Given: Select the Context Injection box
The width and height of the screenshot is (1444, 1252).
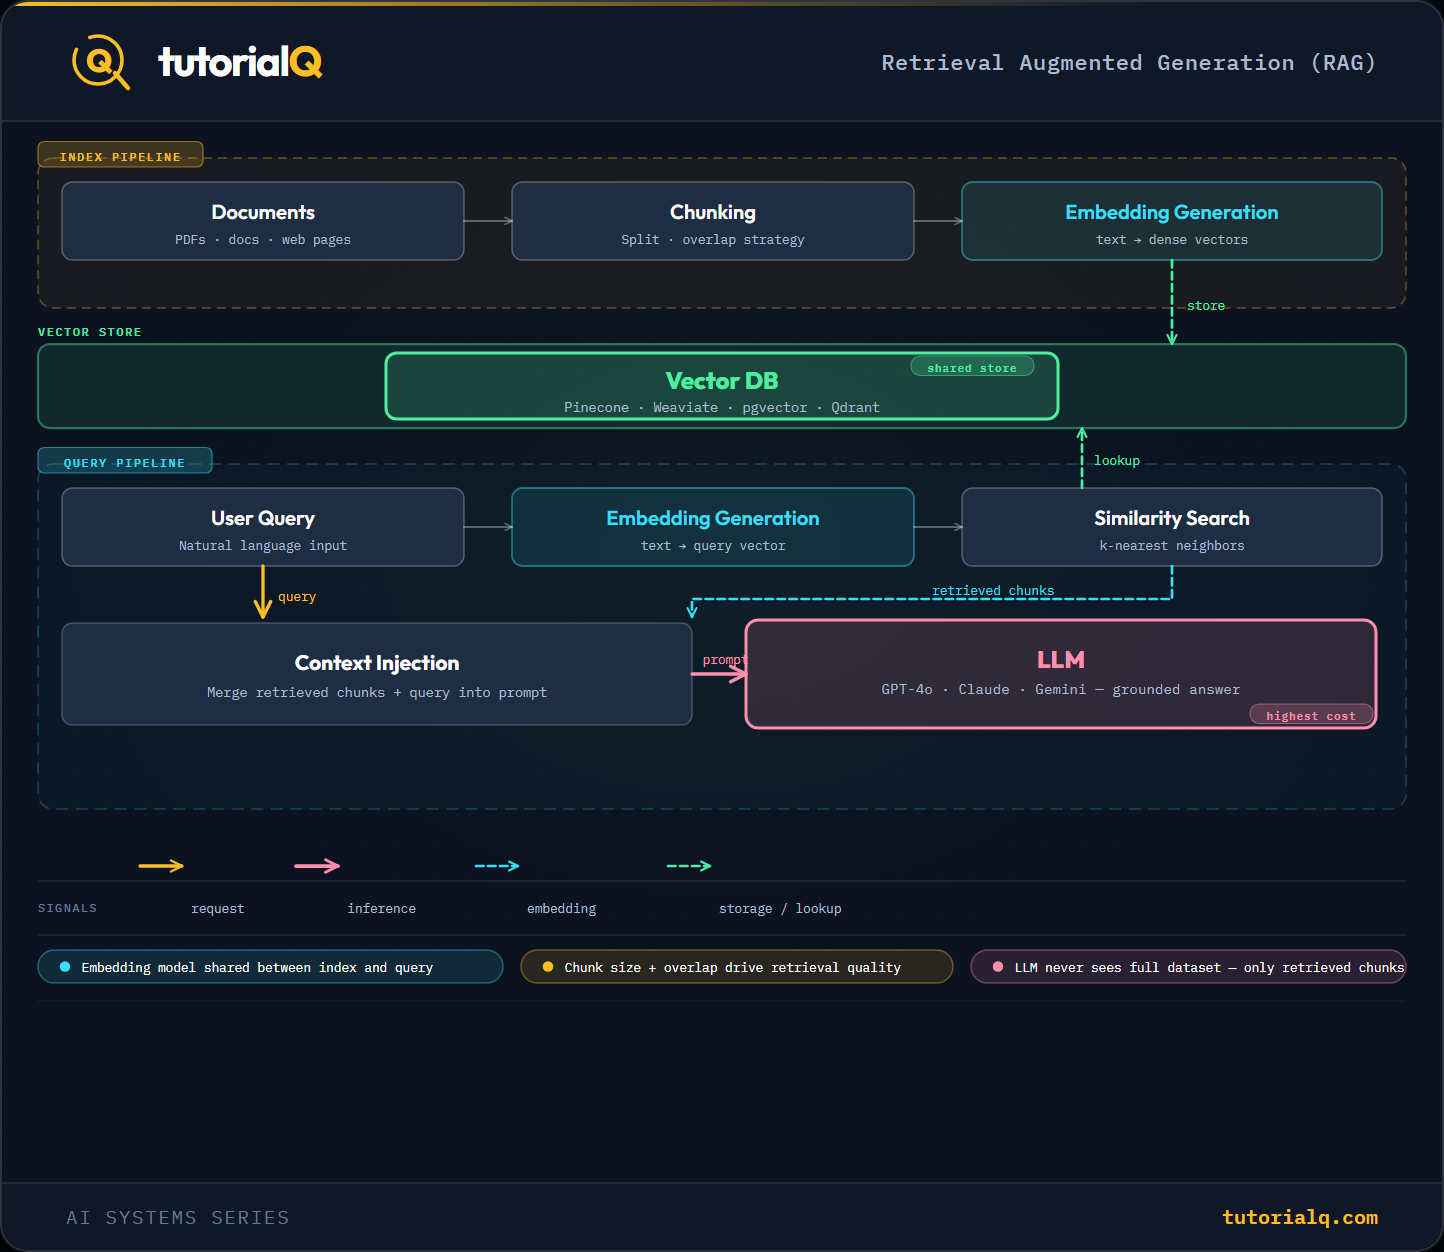Looking at the screenshot, I should [x=377, y=674].
